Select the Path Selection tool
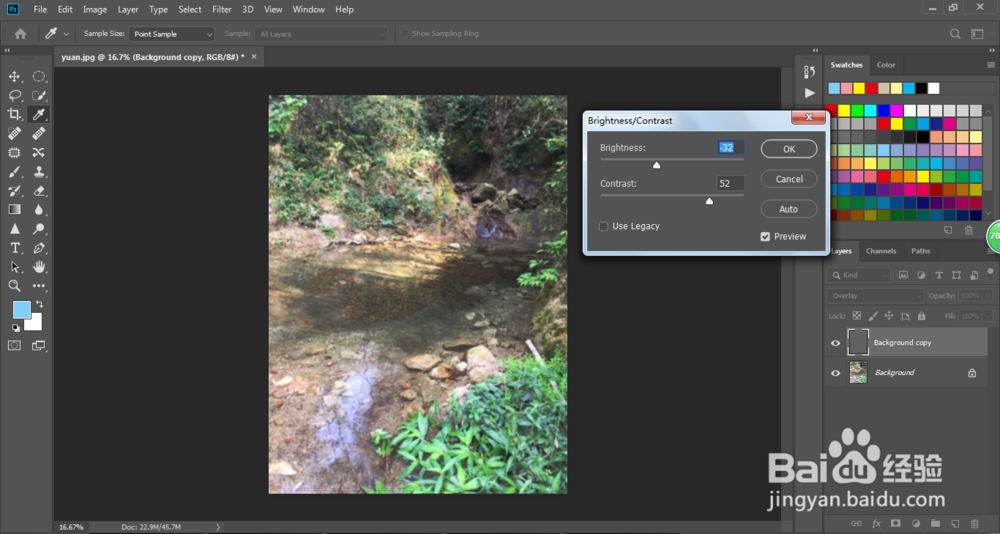This screenshot has height=534, width=1000. (14, 267)
